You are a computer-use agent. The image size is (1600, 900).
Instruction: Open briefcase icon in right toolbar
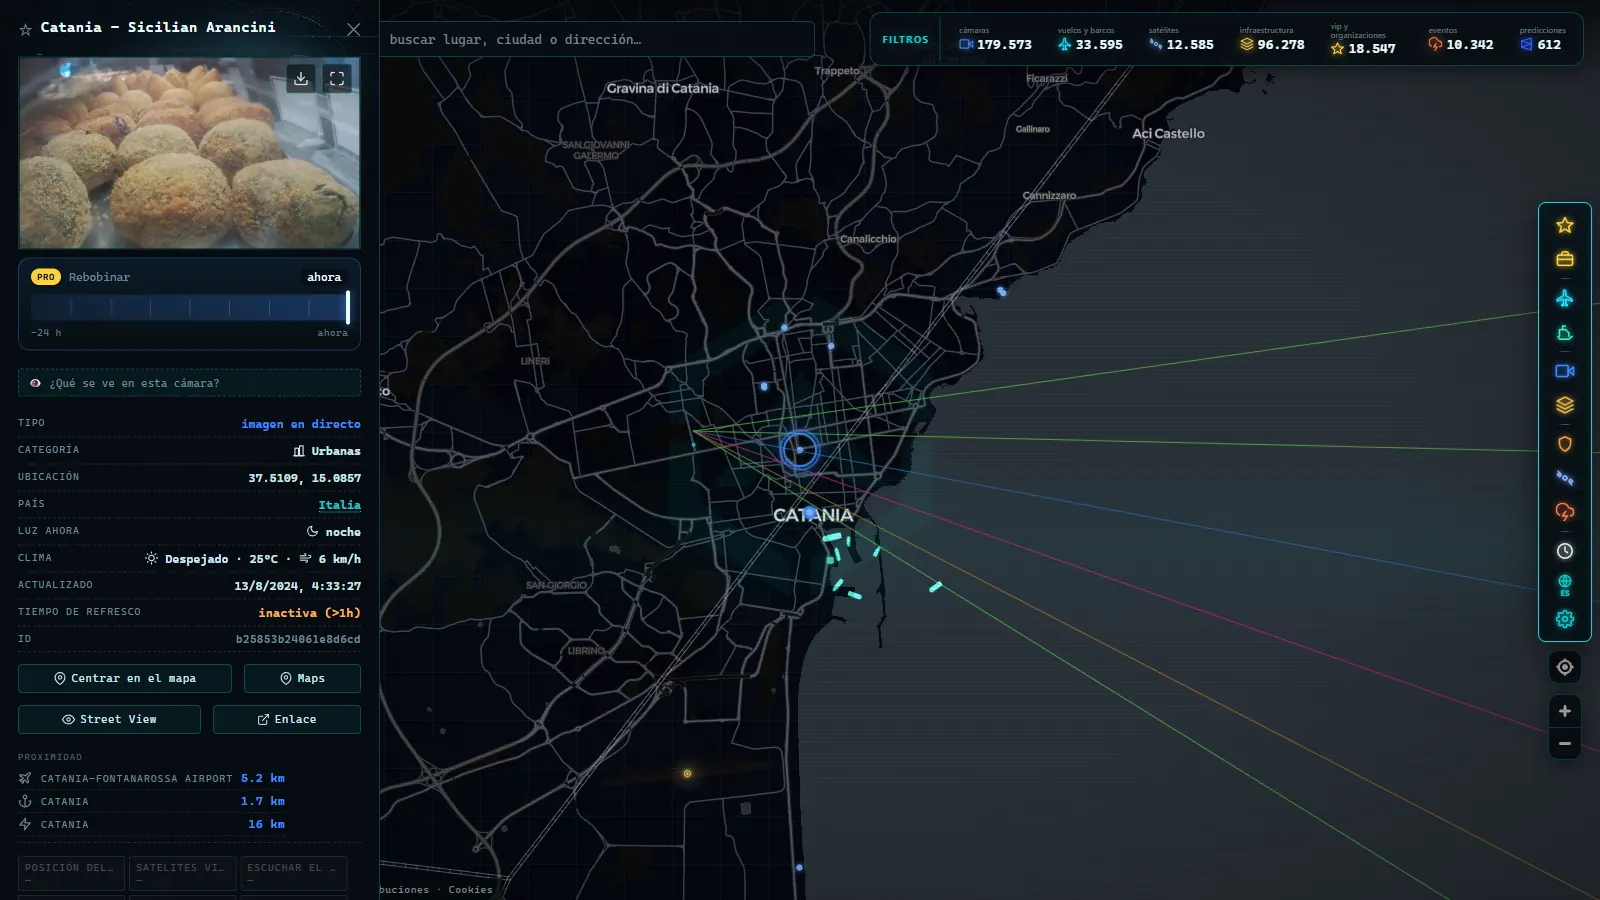click(1565, 259)
